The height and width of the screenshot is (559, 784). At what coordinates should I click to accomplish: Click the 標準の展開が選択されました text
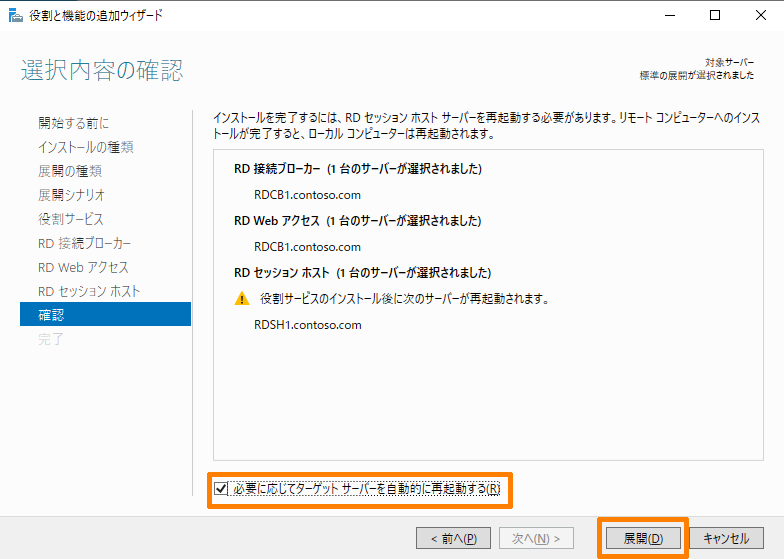pyautogui.click(x=697, y=76)
